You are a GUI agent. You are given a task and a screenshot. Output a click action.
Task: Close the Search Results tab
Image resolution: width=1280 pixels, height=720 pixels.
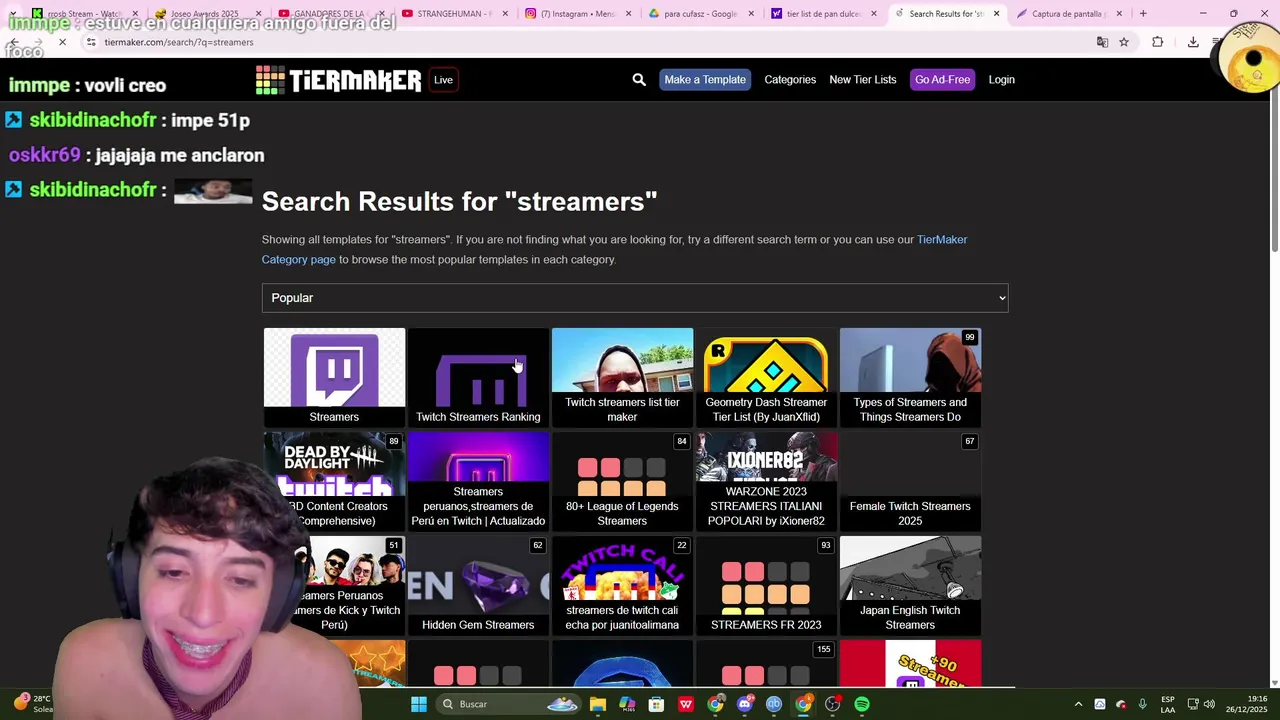click(x=996, y=14)
